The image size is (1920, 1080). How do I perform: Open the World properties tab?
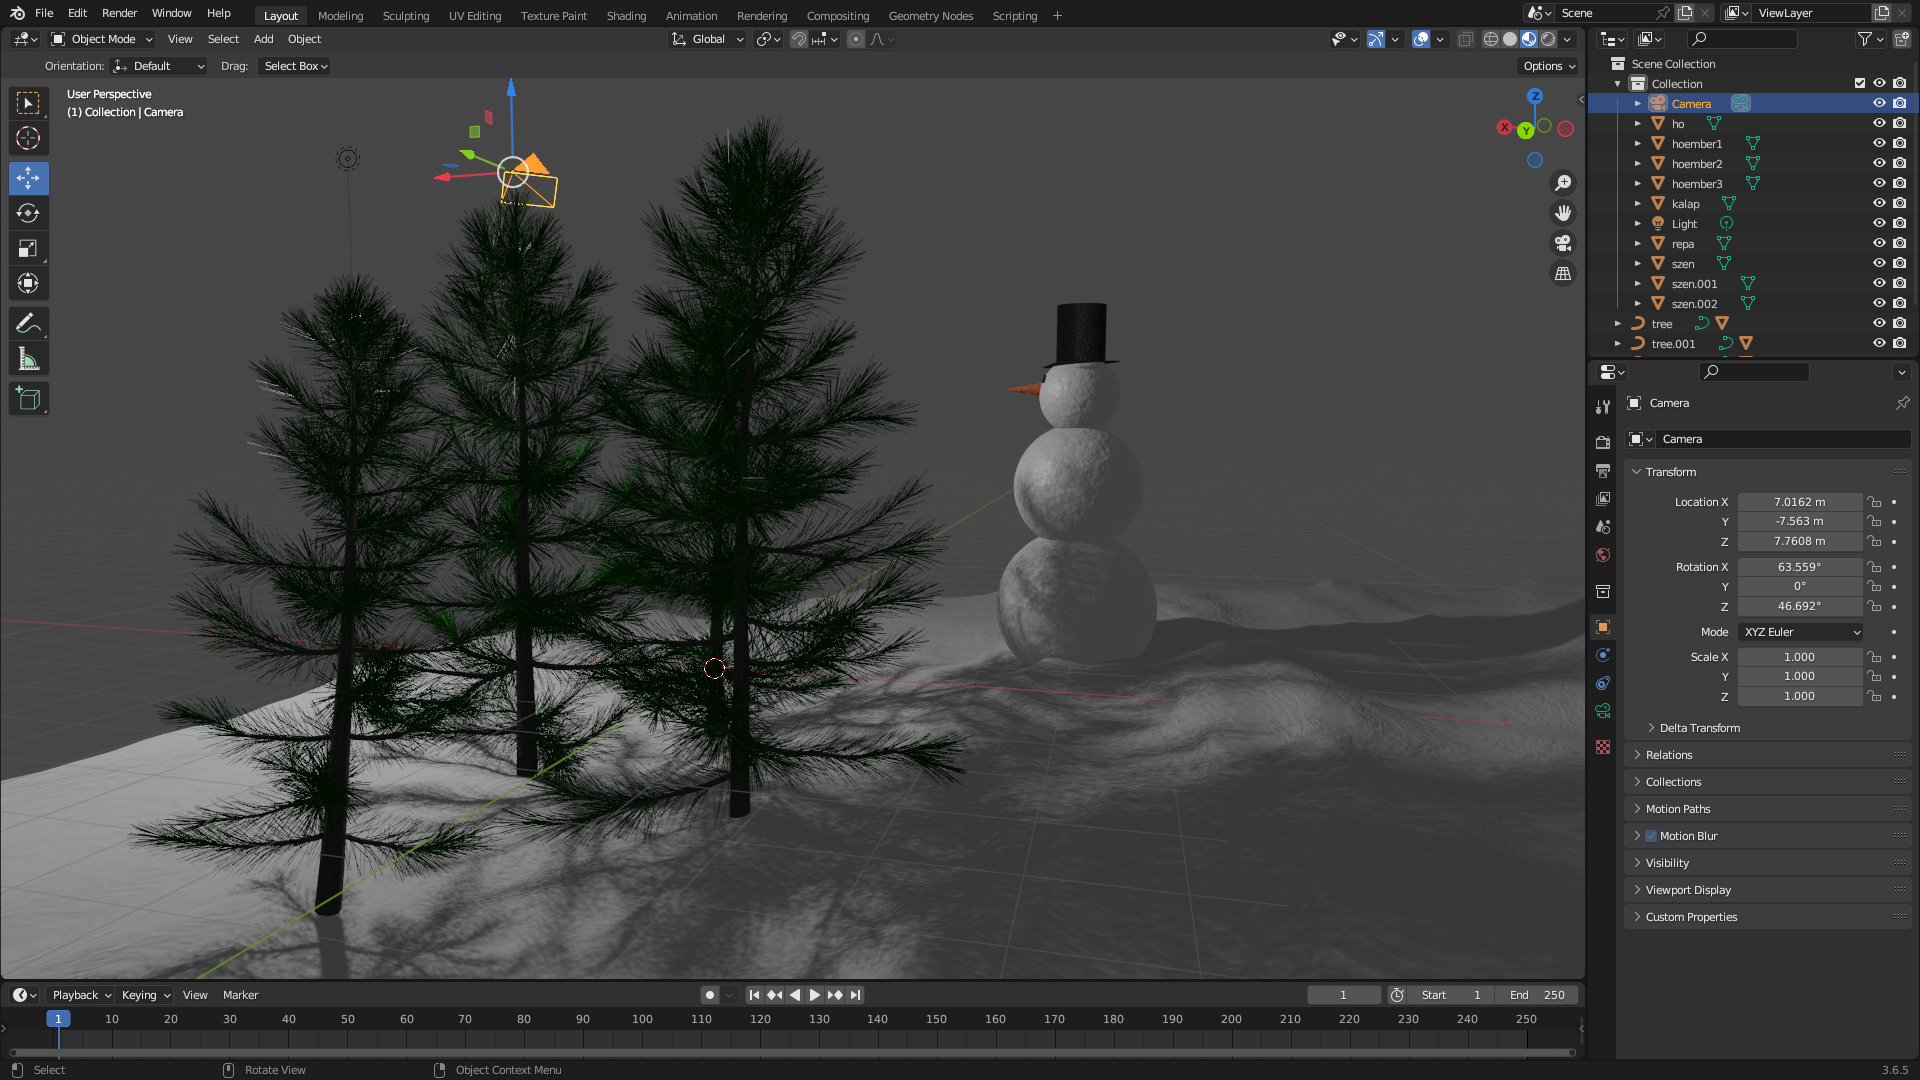pyautogui.click(x=1603, y=555)
